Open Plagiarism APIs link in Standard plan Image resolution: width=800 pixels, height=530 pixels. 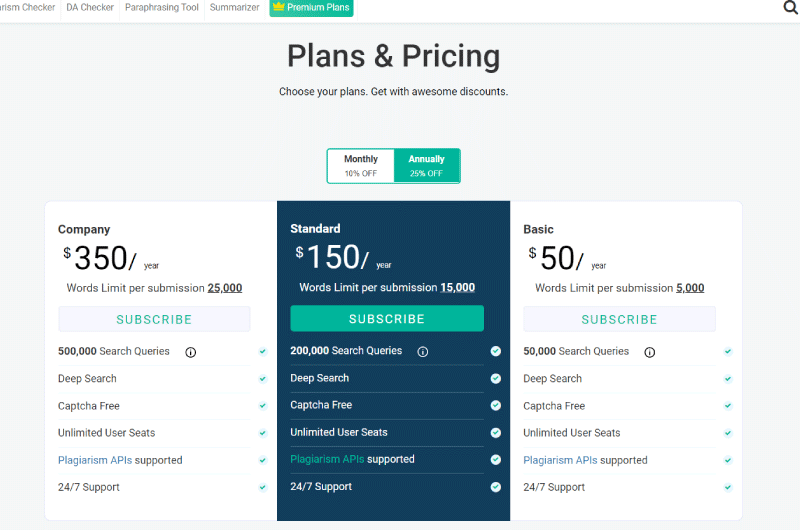click(x=327, y=459)
